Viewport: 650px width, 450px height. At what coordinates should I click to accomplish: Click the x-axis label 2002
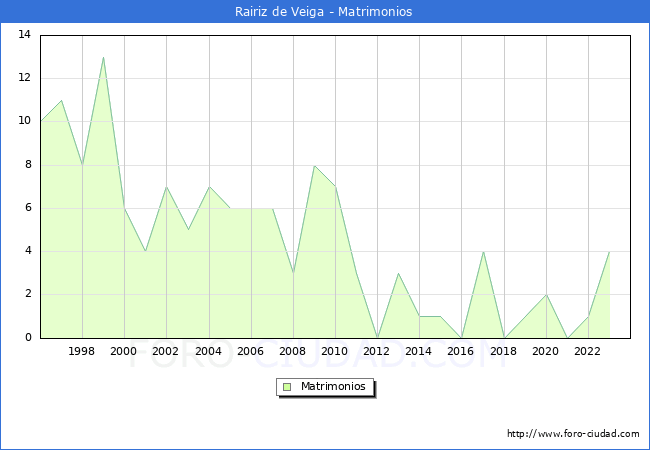click(165, 351)
